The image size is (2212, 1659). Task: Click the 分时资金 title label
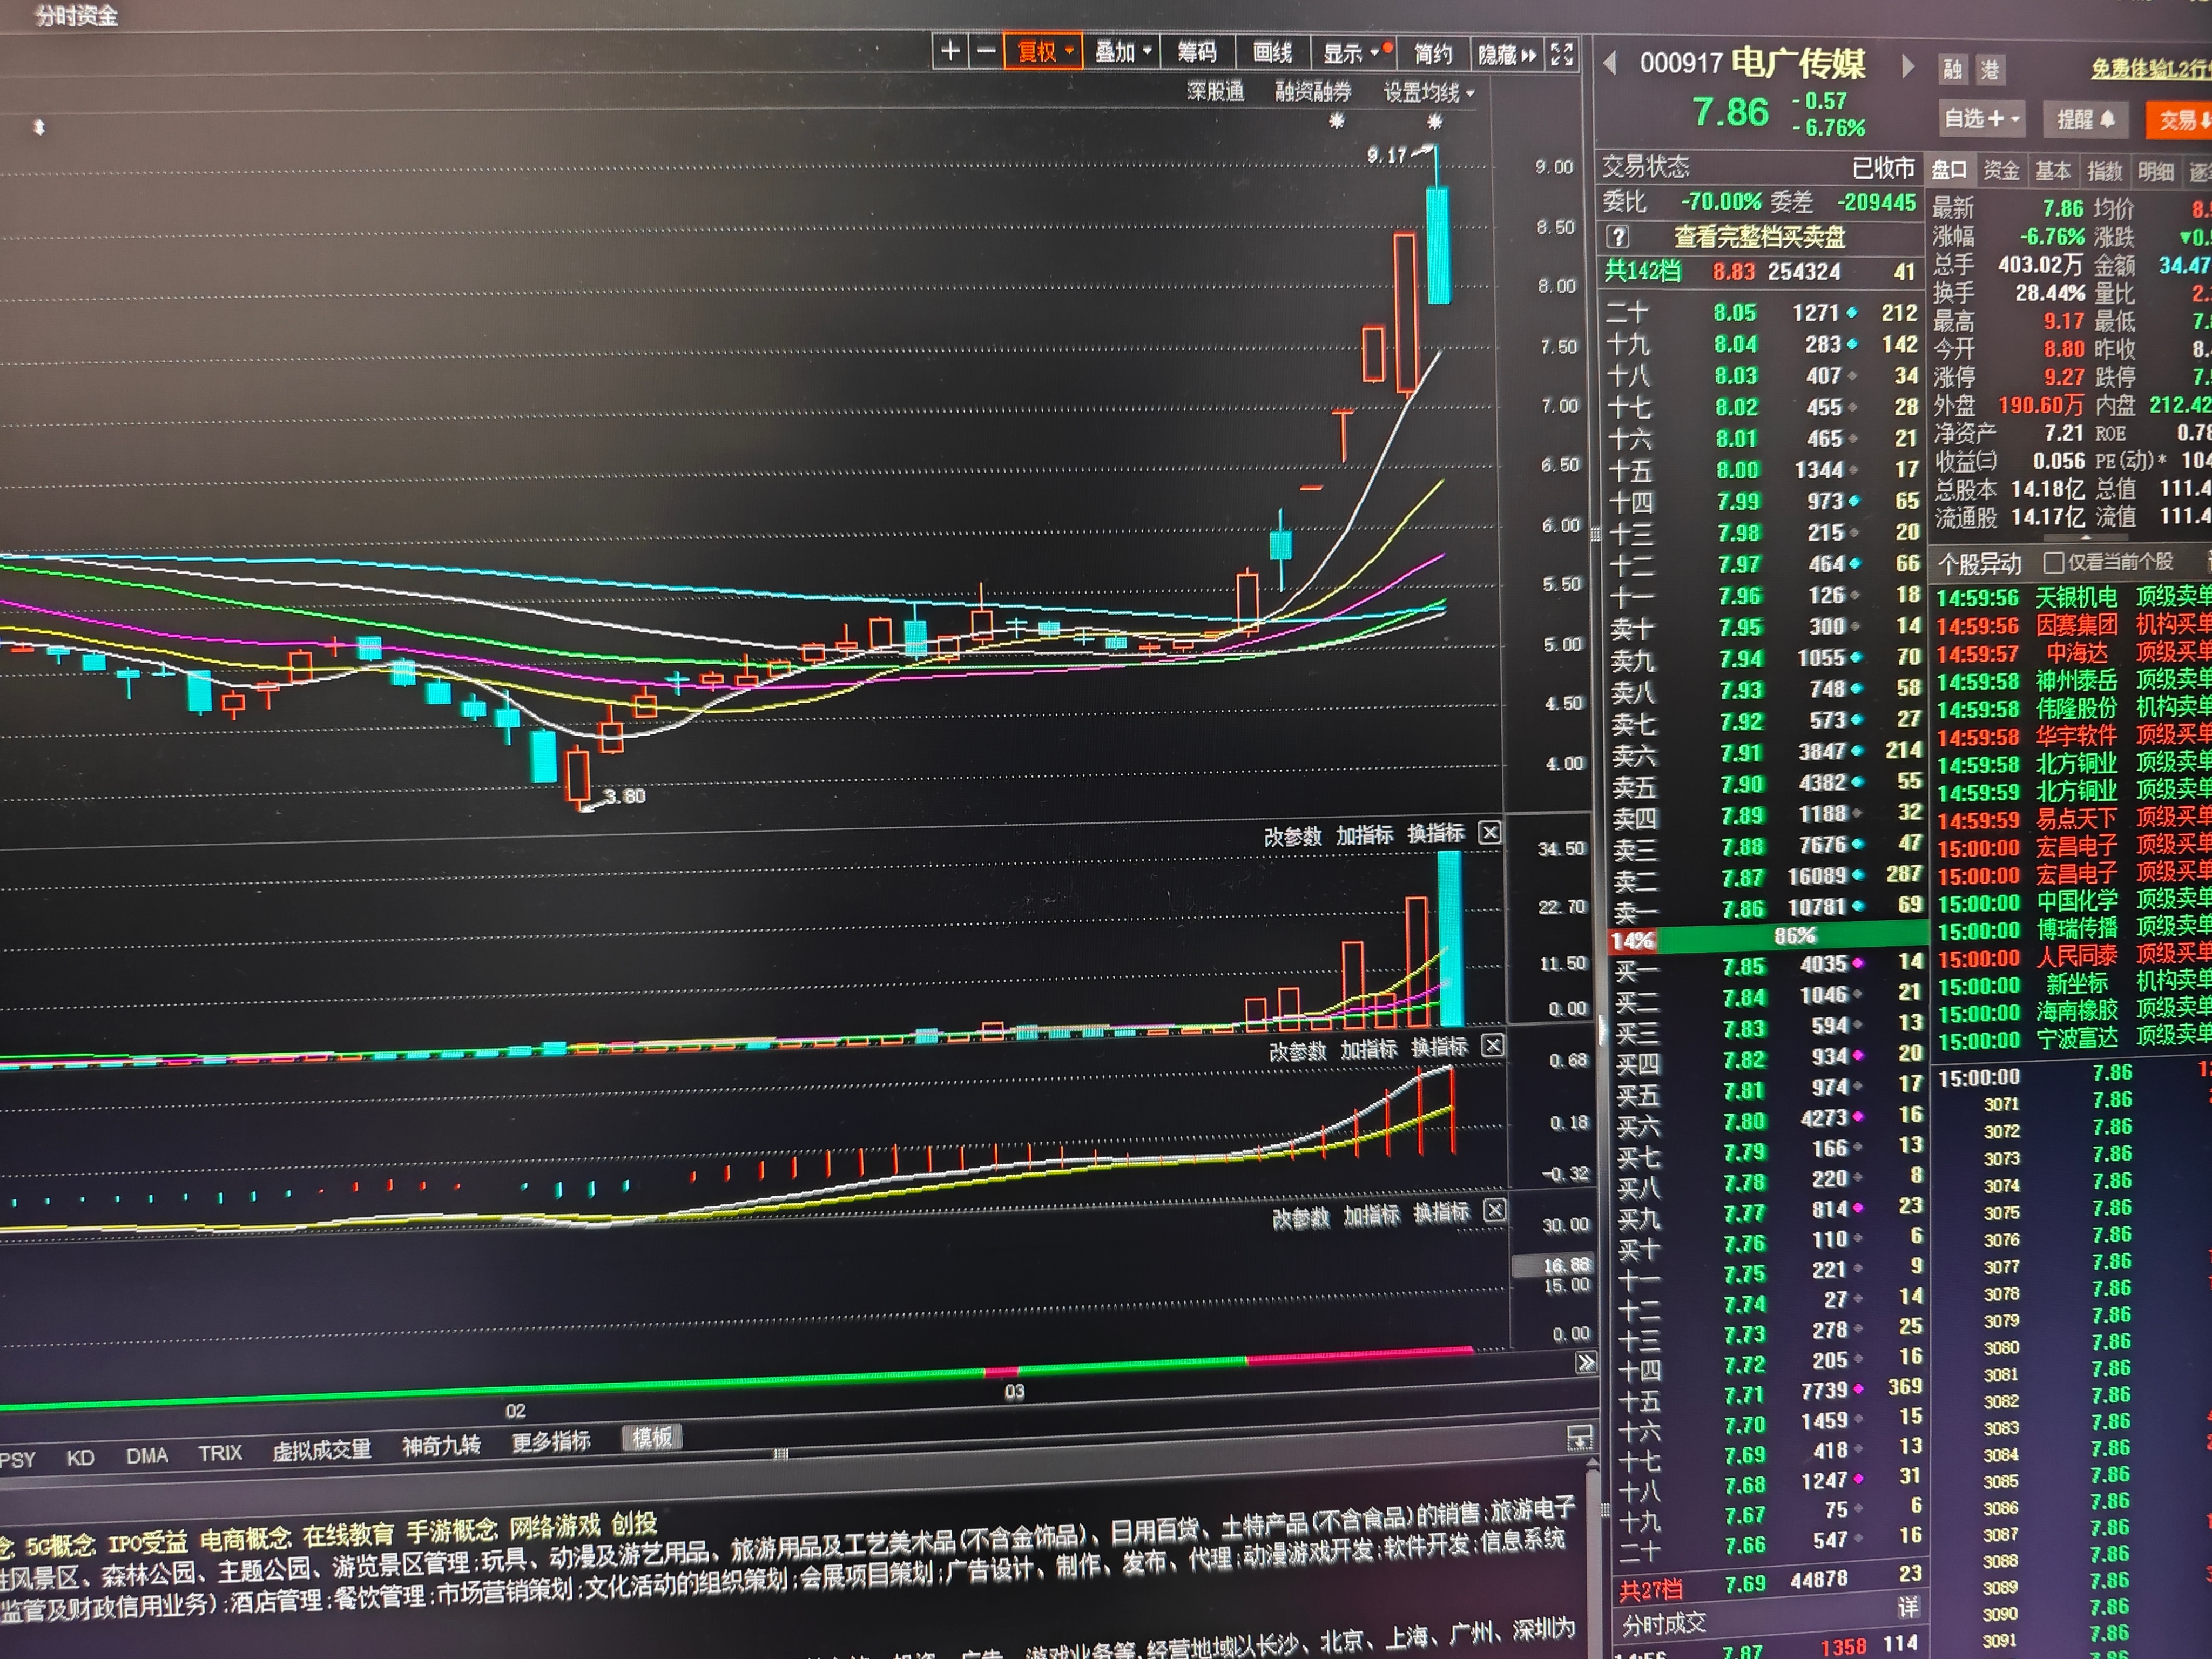(x=76, y=16)
